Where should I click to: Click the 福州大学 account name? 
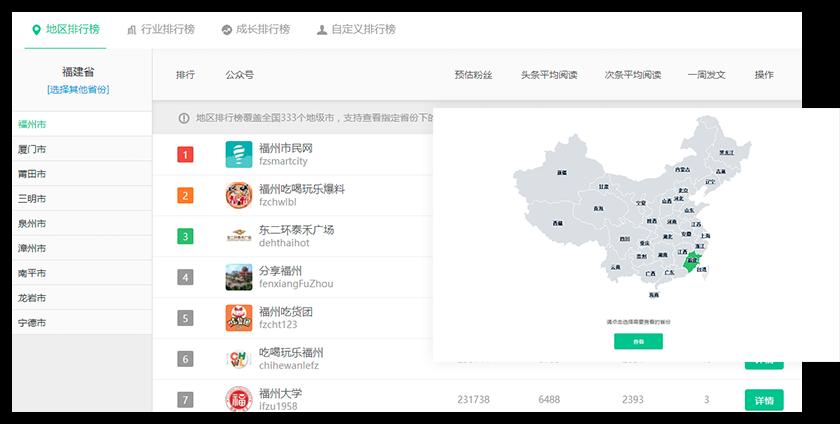[280, 393]
